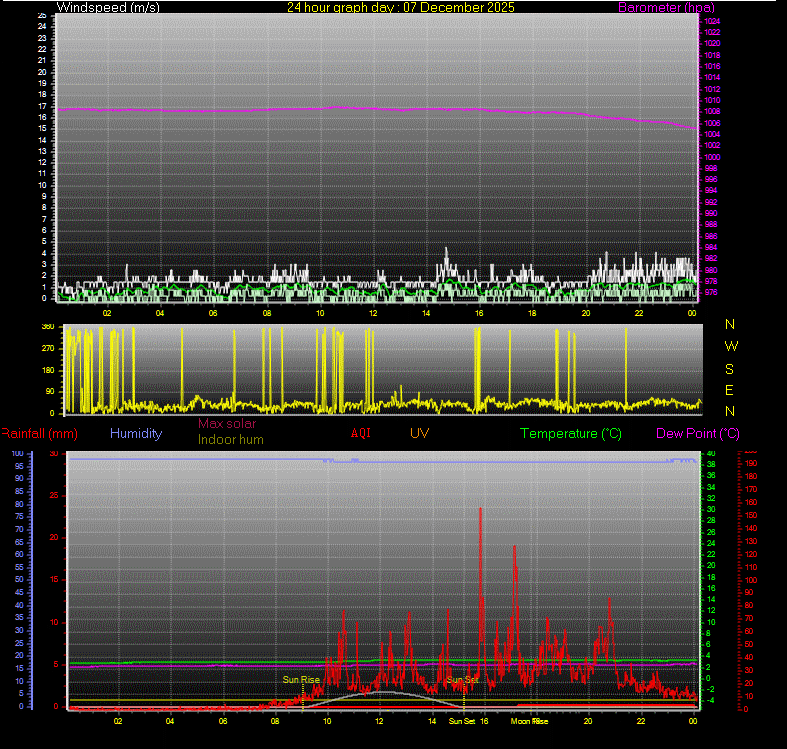Click the red '15' rainfall scale value
This screenshot has width=787, height=749.
[x=54, y=579]
